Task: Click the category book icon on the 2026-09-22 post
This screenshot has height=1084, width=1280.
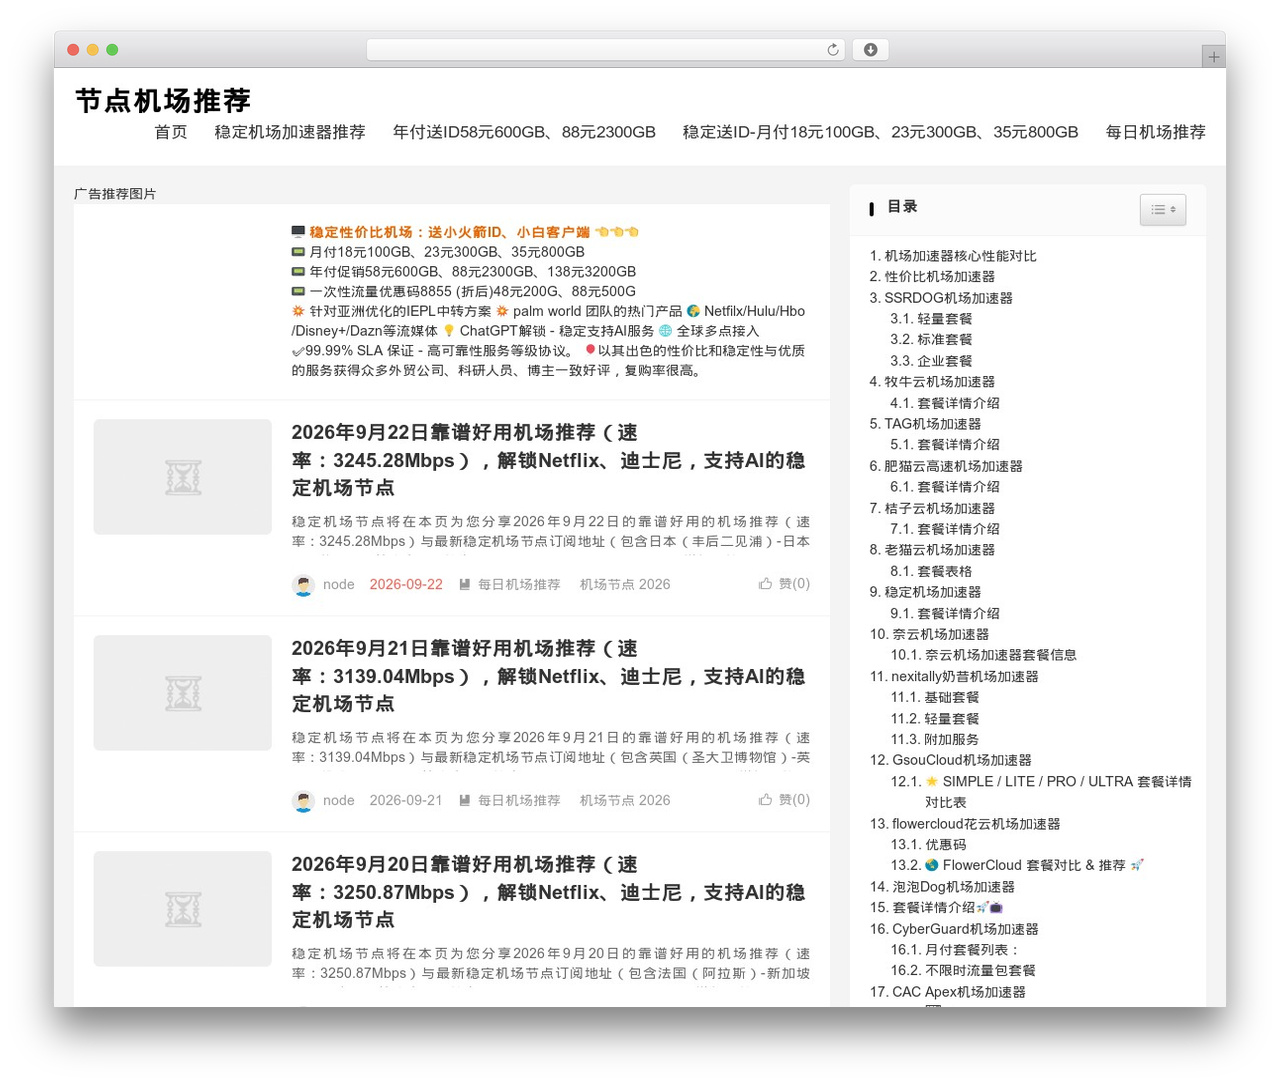Action: pyautogui.click(x=465, y=584)
